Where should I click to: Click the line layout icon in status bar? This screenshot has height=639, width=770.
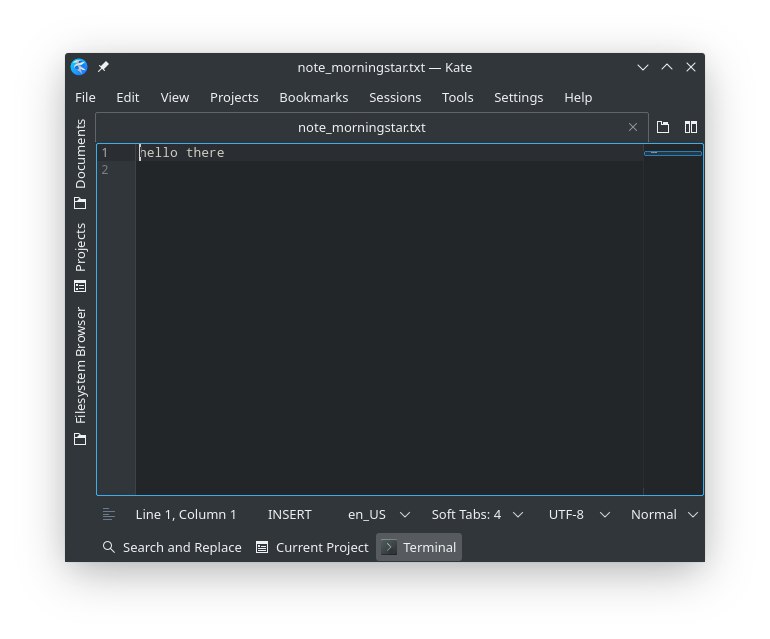109,514
